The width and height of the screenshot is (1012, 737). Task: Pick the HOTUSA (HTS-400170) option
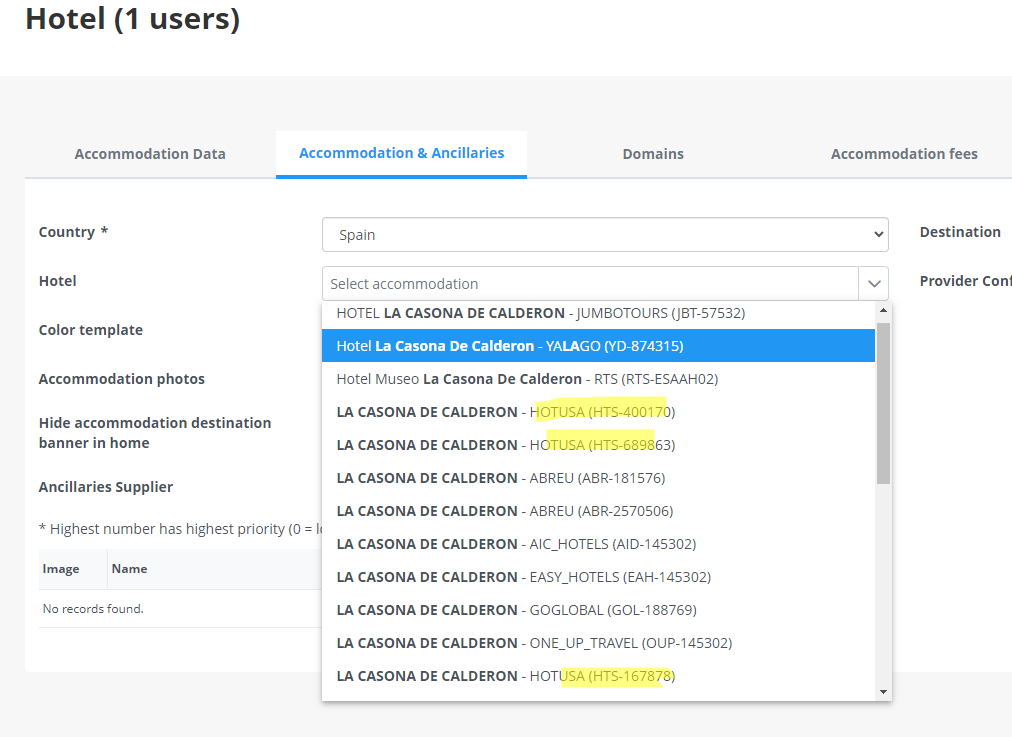(506, 412)
